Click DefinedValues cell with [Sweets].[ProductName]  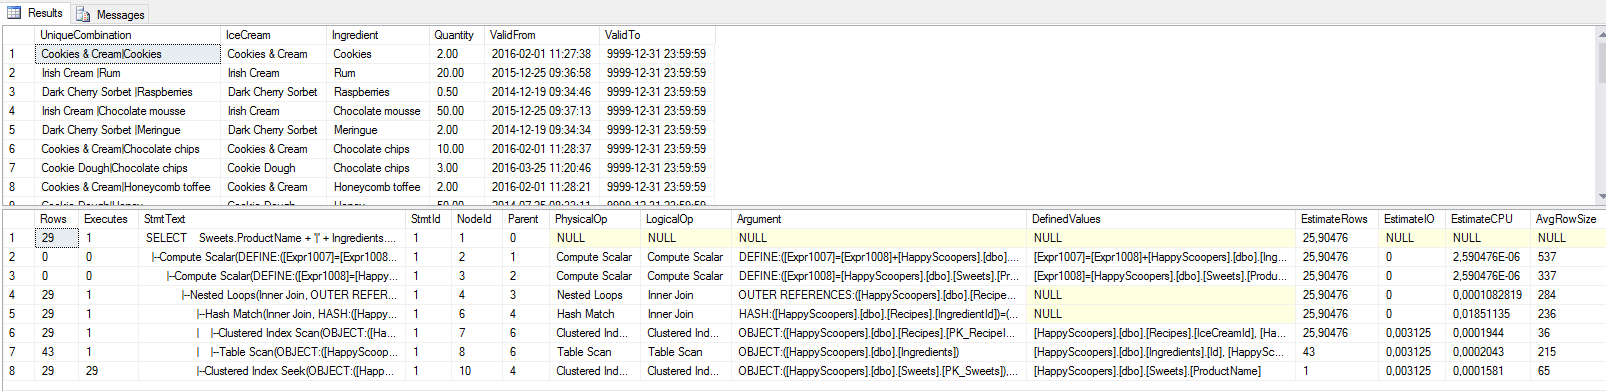coord(1162,371)
